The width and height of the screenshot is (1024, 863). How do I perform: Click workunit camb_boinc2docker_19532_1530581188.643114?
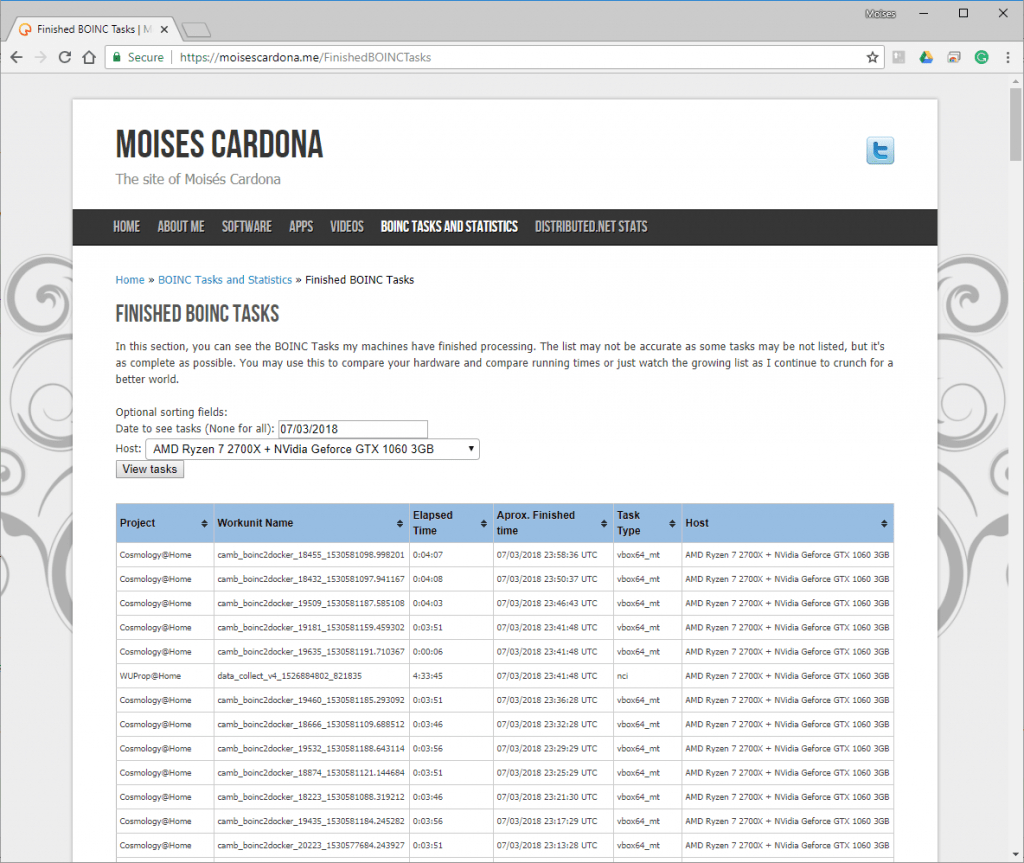311,749
